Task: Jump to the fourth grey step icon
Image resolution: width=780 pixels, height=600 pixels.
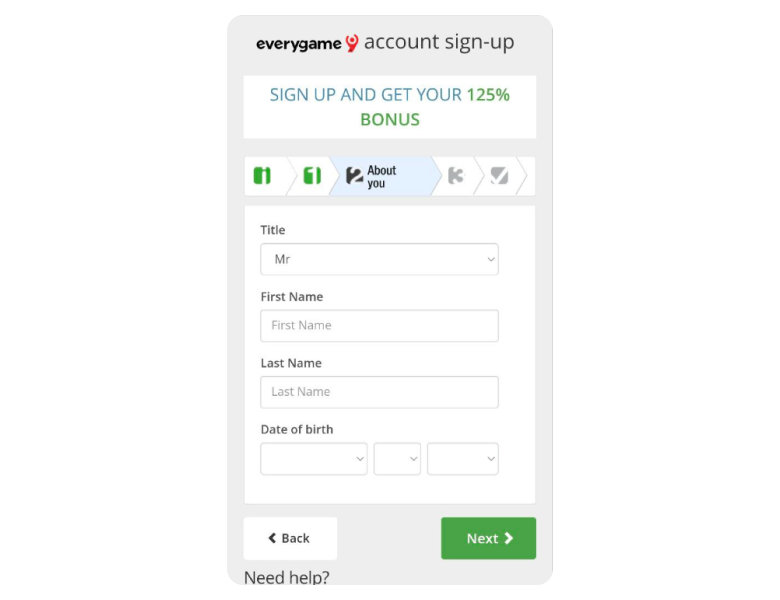Action: 456,176
